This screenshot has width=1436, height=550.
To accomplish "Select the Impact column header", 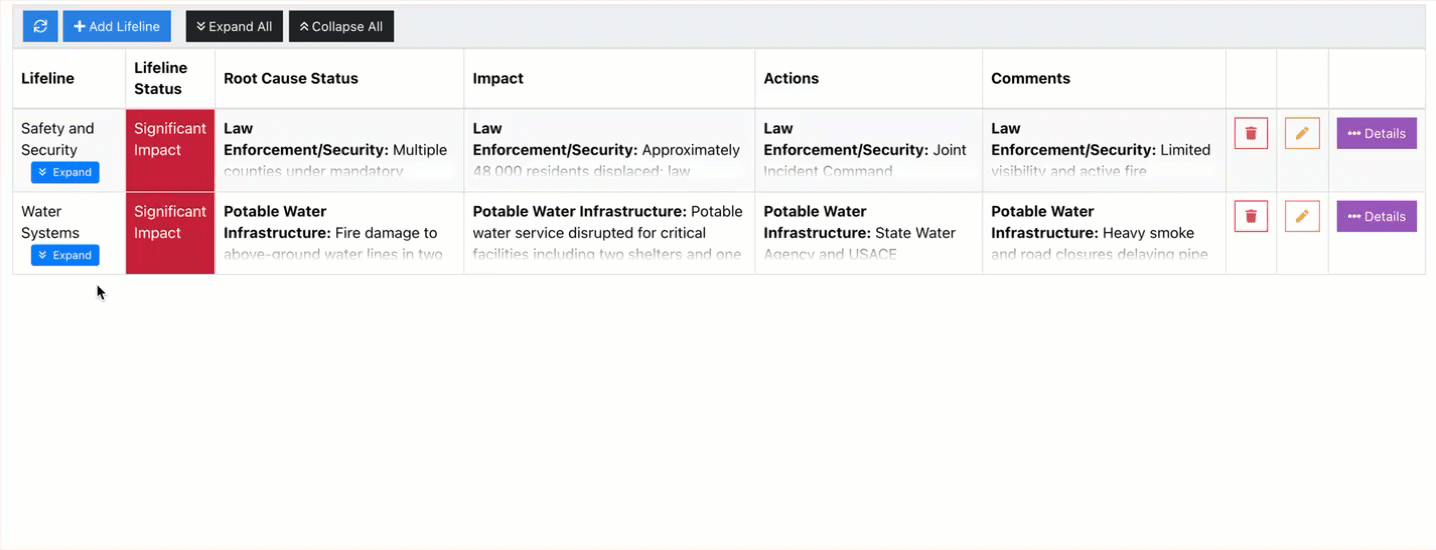I will tap(498, 79).
